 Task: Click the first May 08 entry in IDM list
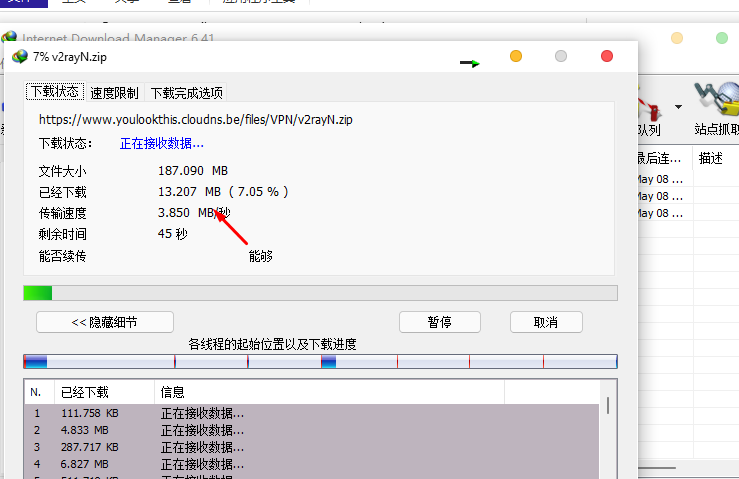pos(660,180)
